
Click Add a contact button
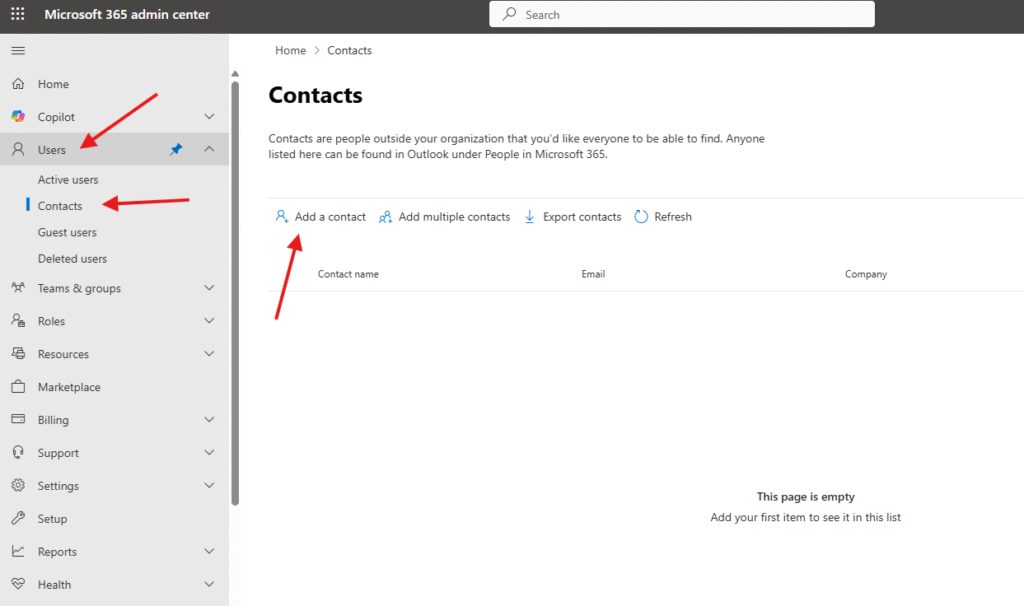(x=321, y=217)
